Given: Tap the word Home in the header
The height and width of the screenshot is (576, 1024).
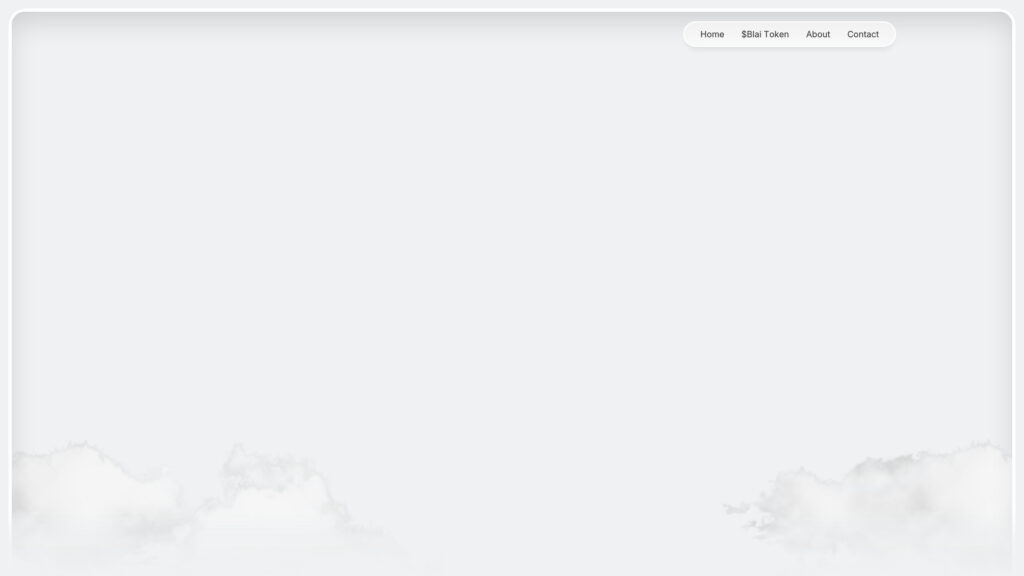Looking at the screenshot, I should 712,34.
